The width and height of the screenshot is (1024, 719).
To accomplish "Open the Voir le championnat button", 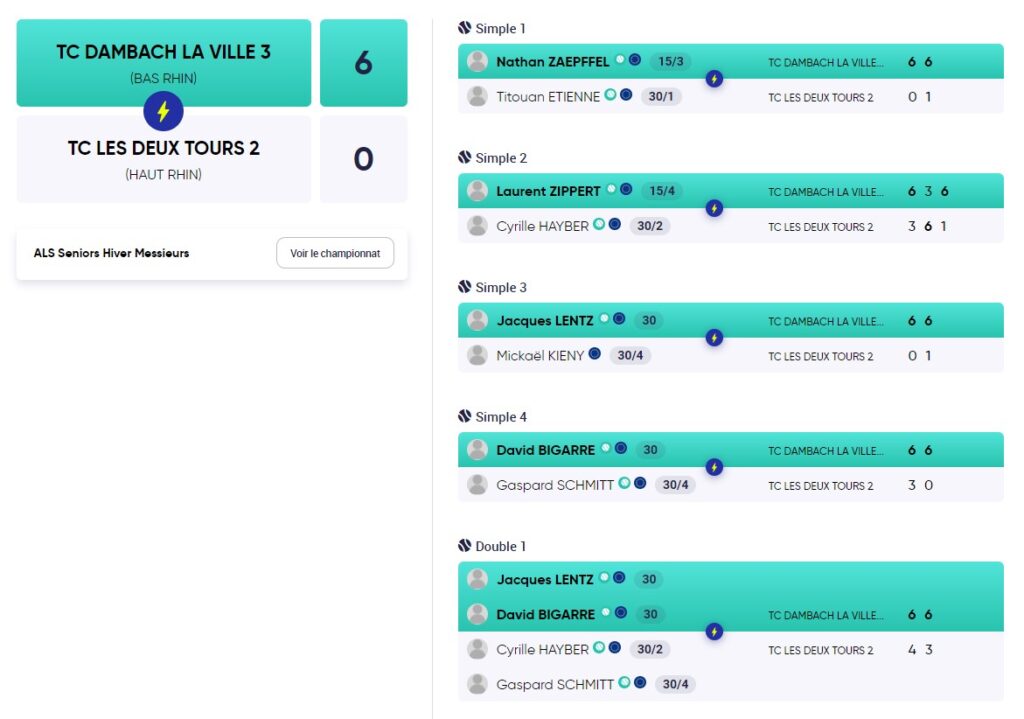I will (x=335, y=253).
